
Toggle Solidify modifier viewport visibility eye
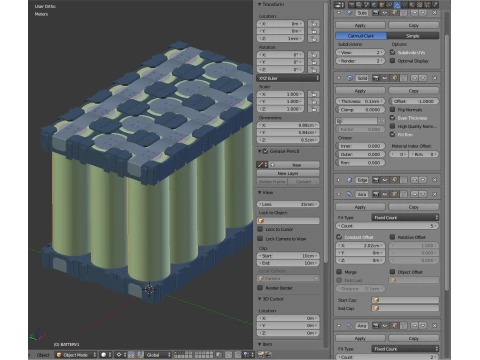click(x=385, y=78)
